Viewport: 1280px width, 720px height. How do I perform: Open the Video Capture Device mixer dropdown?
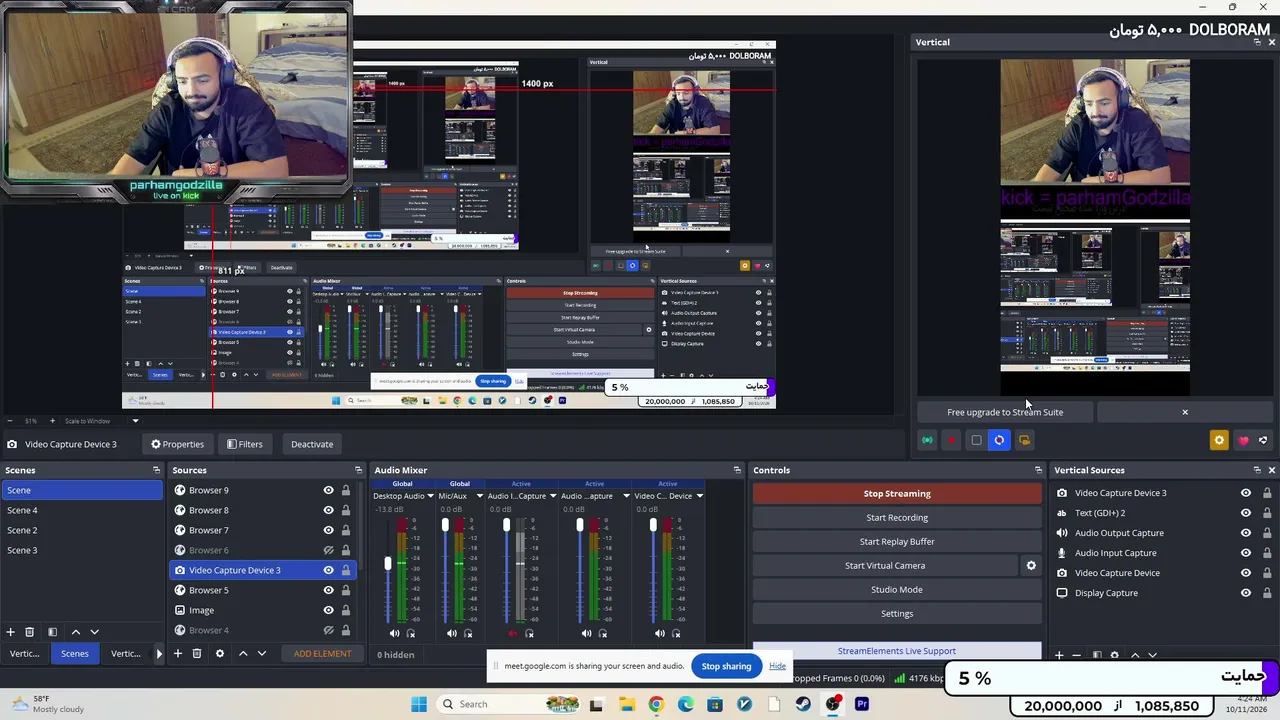click(699, 496)
